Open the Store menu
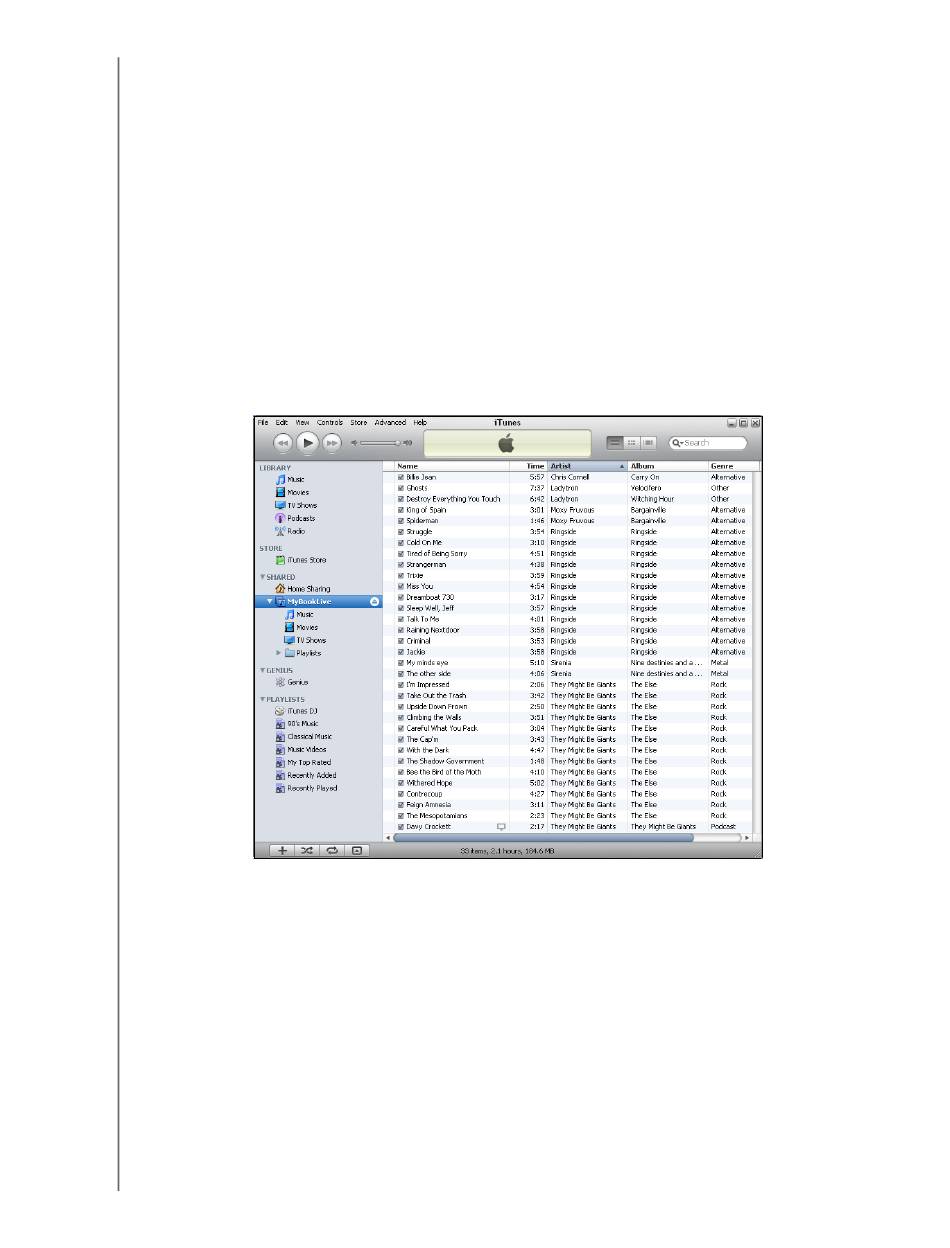 [x=358, y=423]
